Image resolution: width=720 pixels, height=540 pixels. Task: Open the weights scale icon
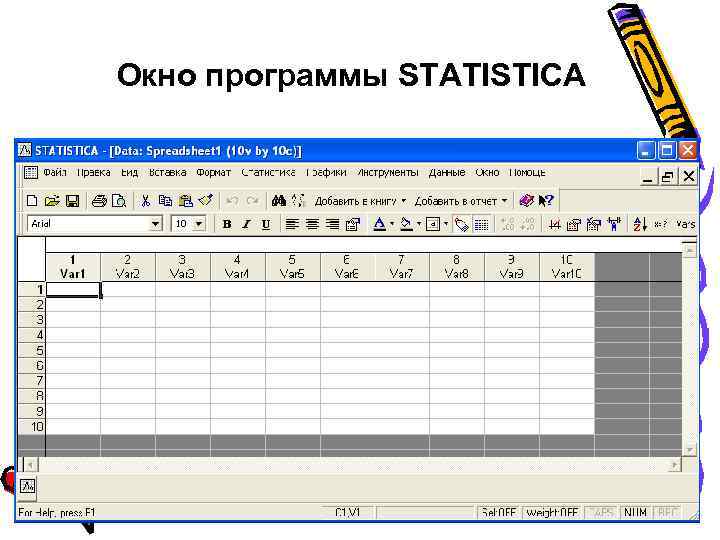point(613,224)
